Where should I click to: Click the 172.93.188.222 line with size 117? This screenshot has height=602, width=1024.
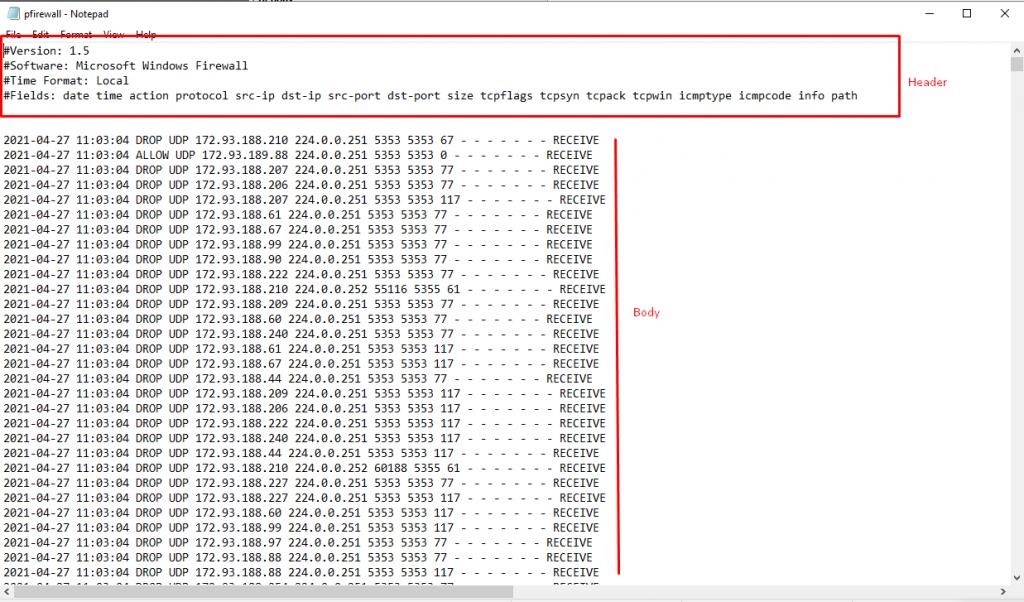(x=304, y=424)
